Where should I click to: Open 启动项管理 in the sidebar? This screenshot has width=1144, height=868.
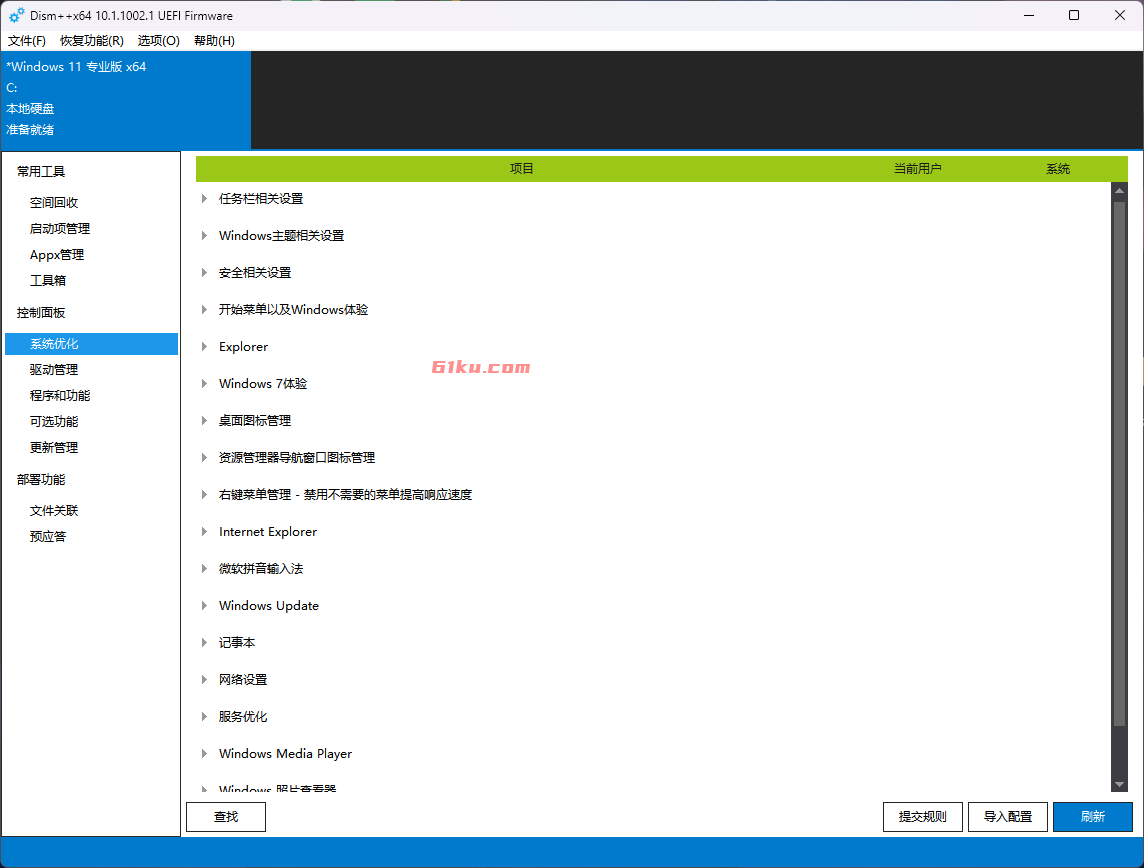60,229
